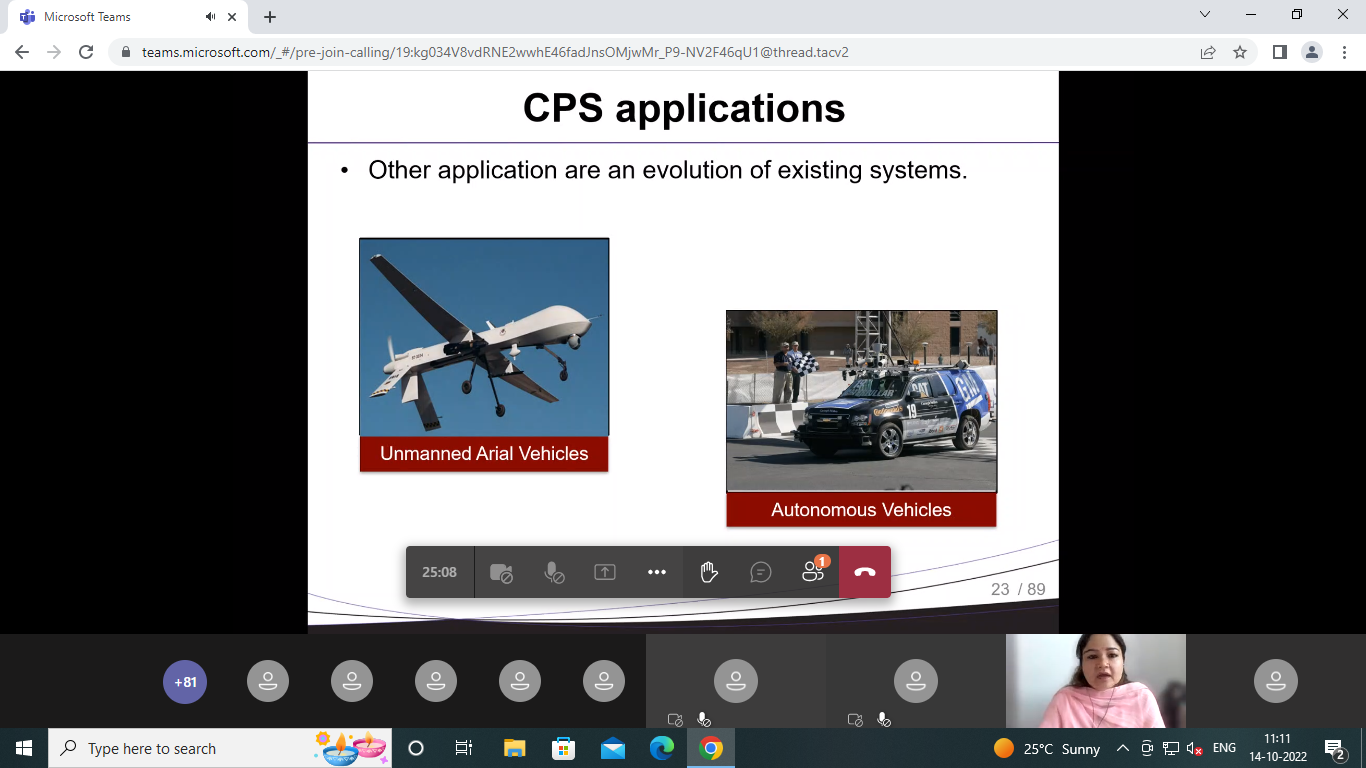This screenshot has width=1366, height=768.
Task: Select the presenter's video thumbnail
Action: 1096,681
